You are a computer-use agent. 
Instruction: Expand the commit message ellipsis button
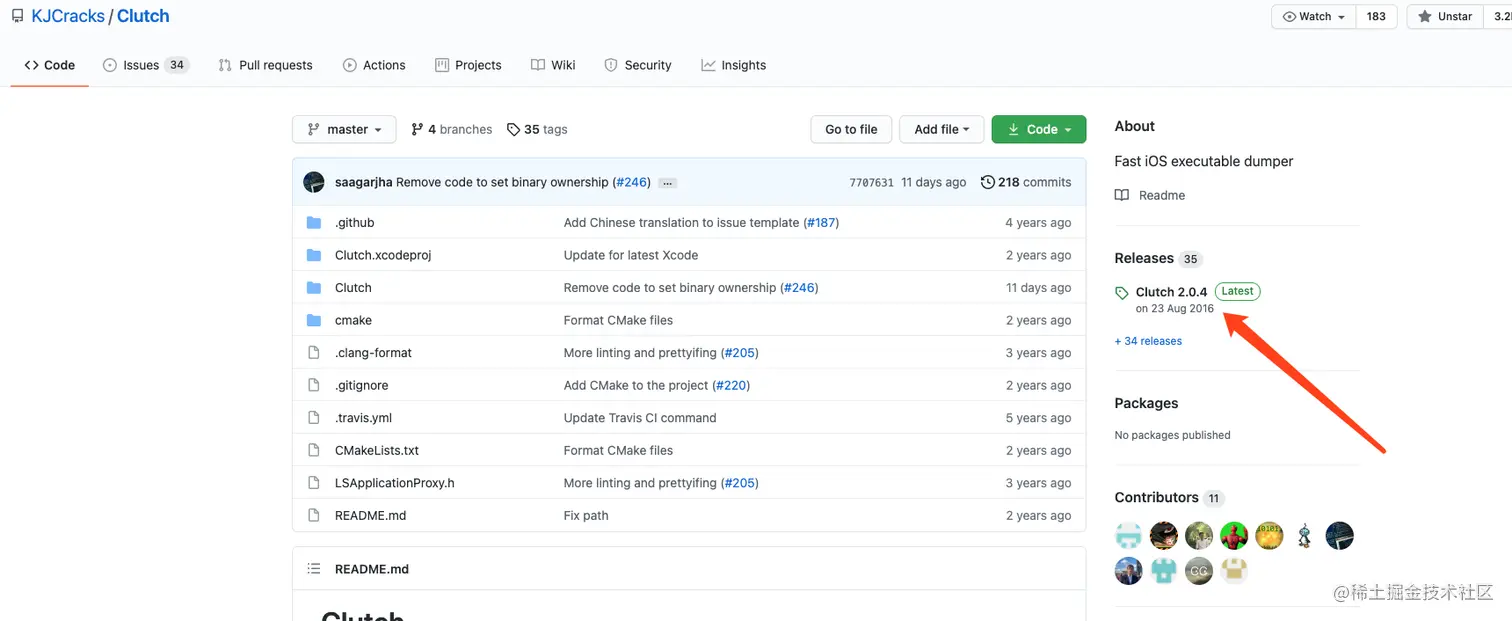point(668,183)
